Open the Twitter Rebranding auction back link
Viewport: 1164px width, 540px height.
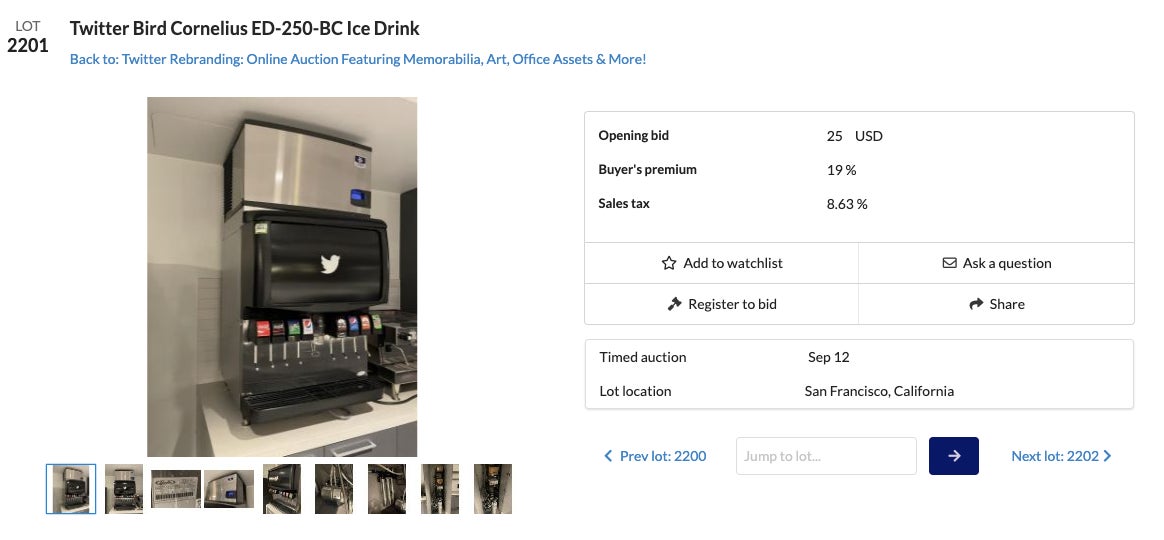coord(358,59)
